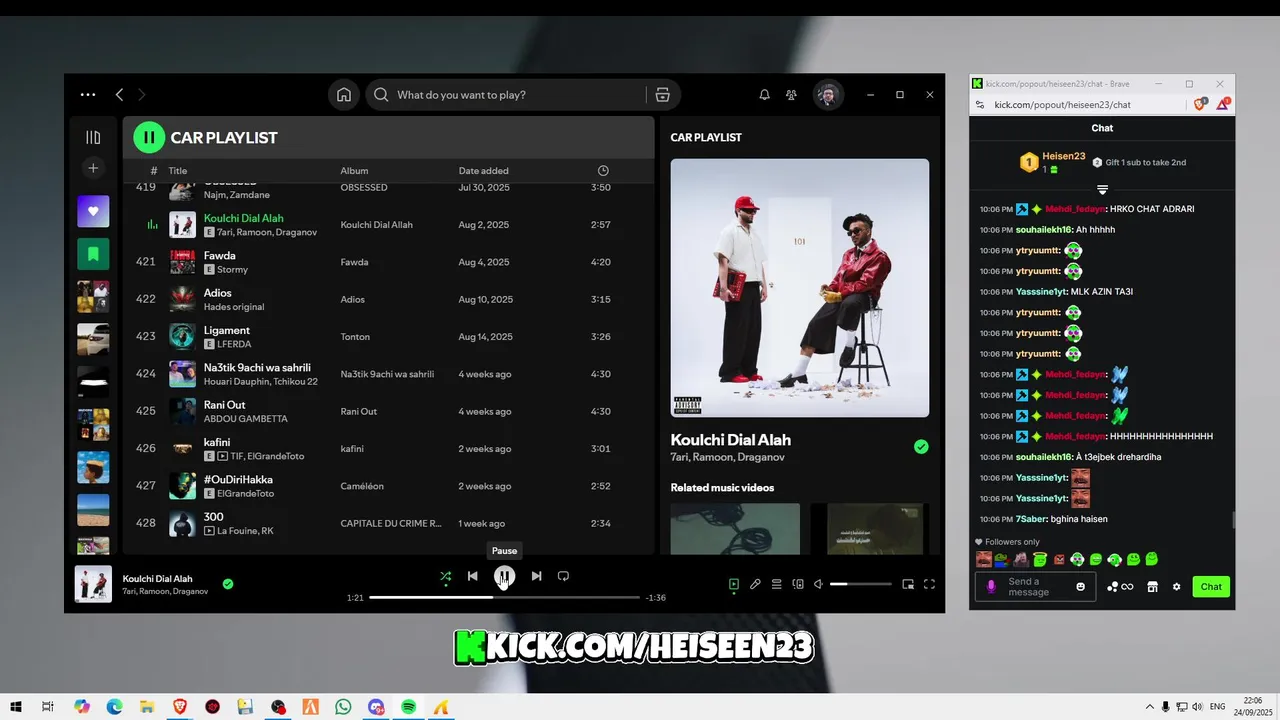Go back in Spotify navigation

pyautogui.click(x=119, y=95)
